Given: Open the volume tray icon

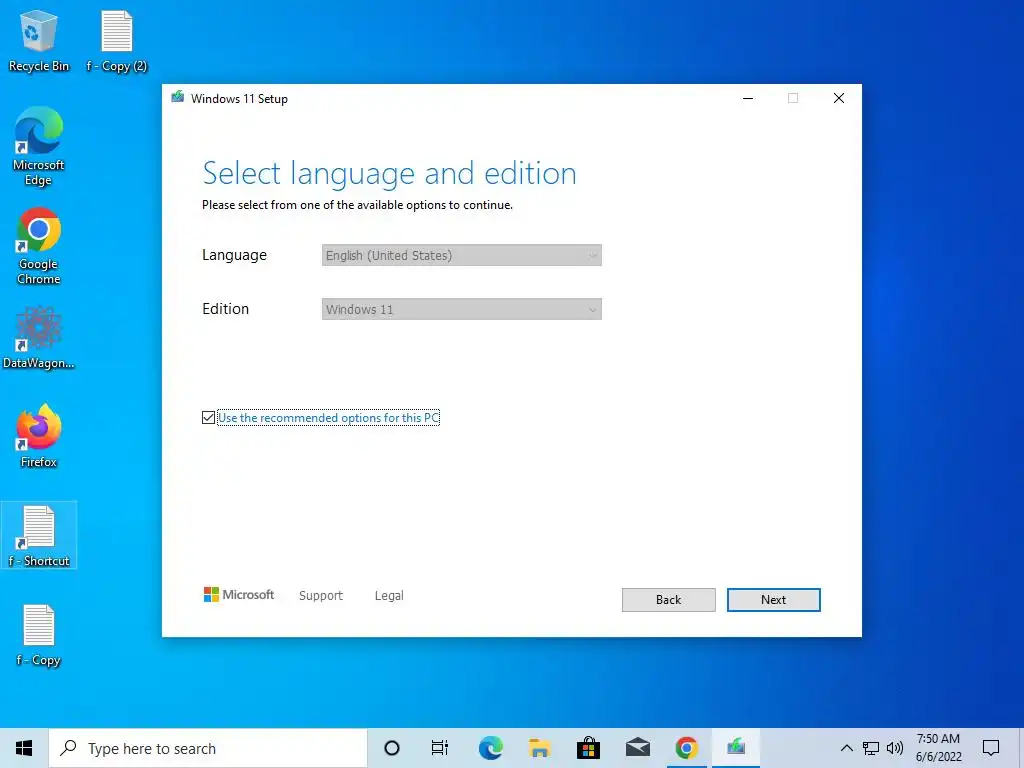Looking at the screenshot, I should point(895,748).
